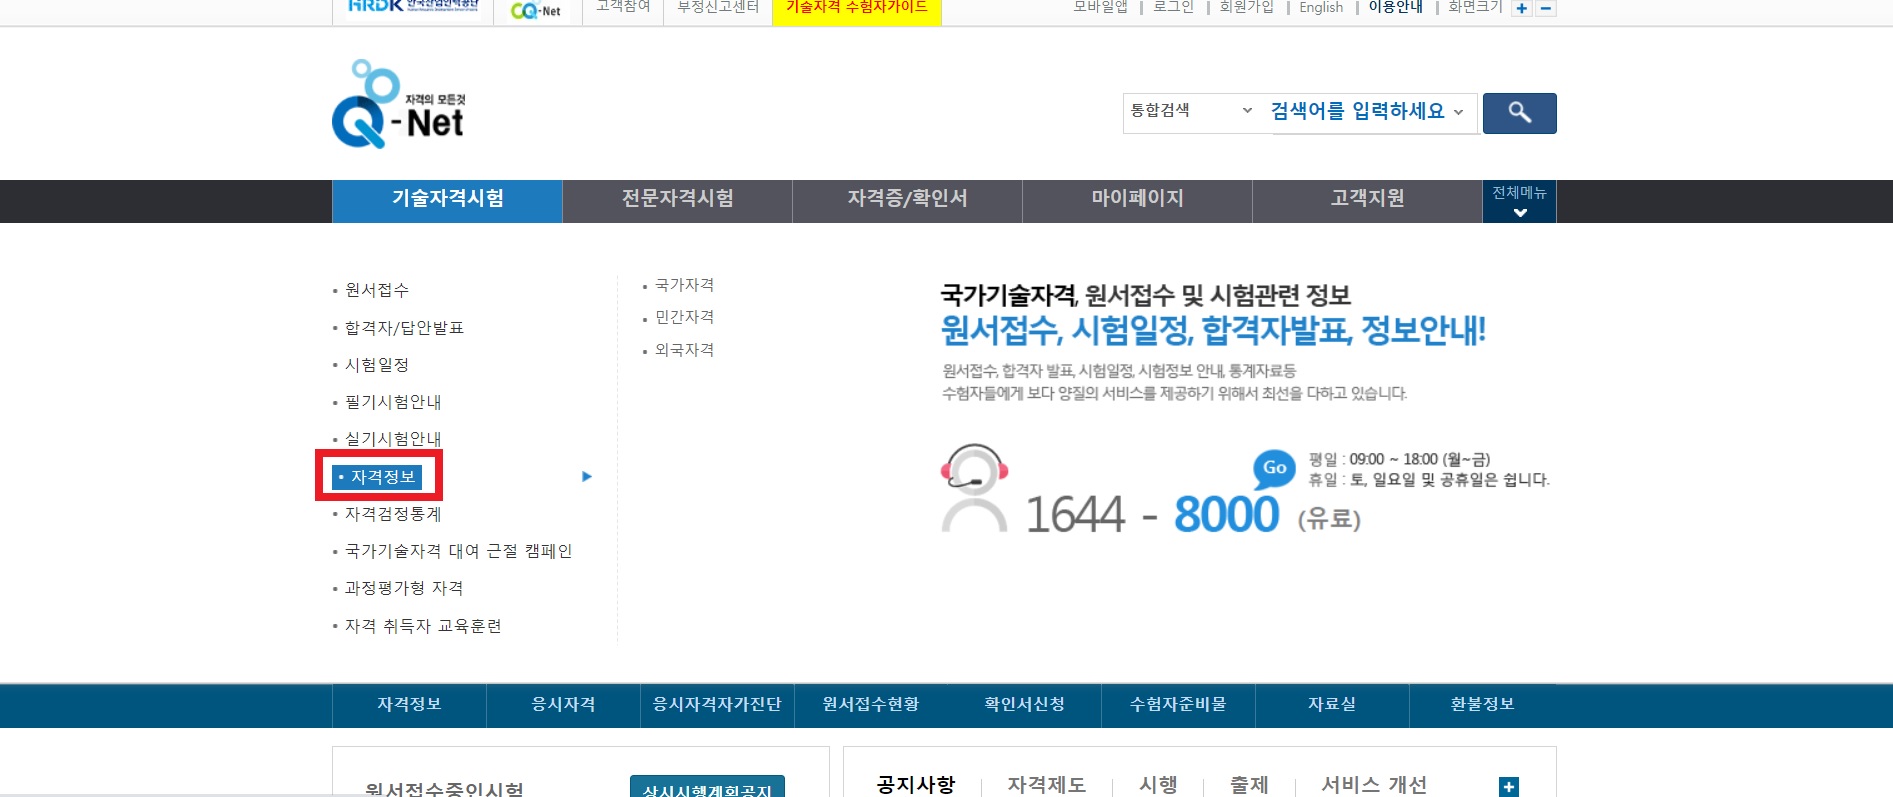Click the plus icon beside 서비스 개선
This screenshot has height=797, width=1893.
coord(1509,787)
